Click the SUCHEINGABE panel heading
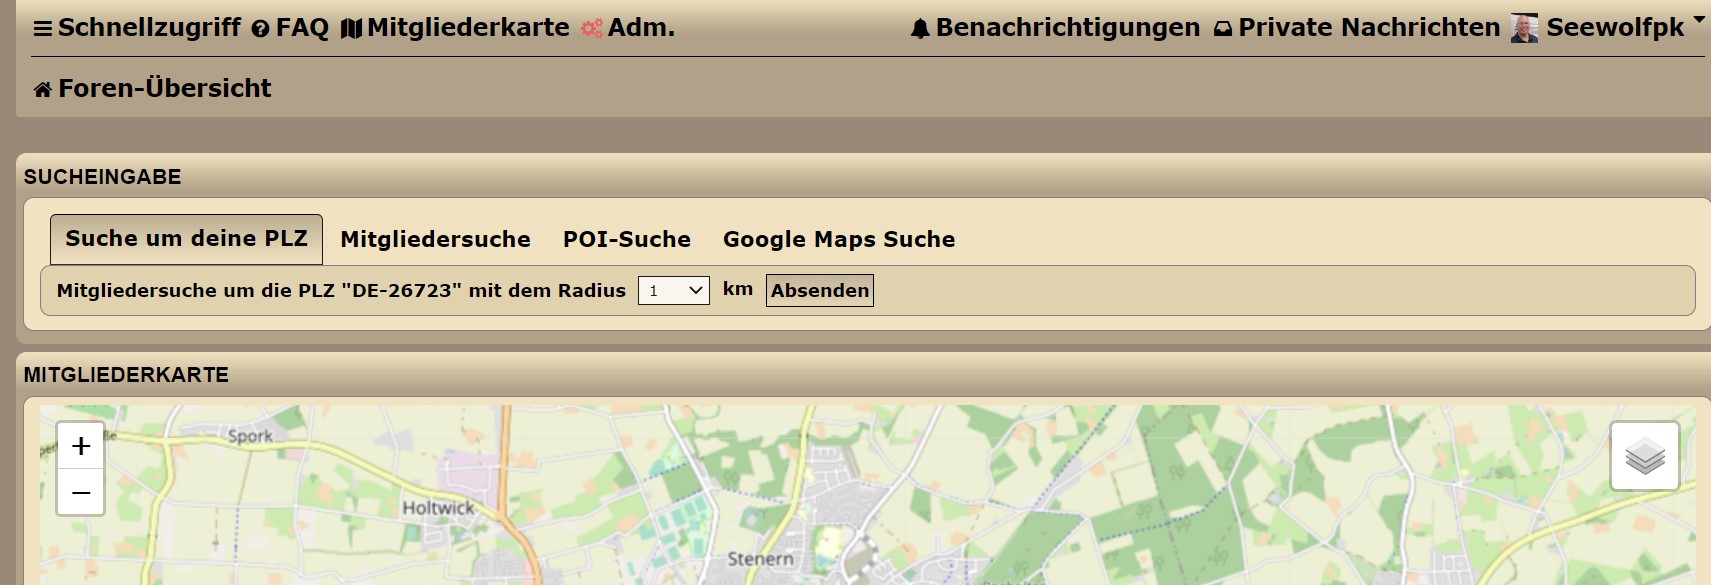This screenshot has height=585, width=1711. click(x=103, y=177)
